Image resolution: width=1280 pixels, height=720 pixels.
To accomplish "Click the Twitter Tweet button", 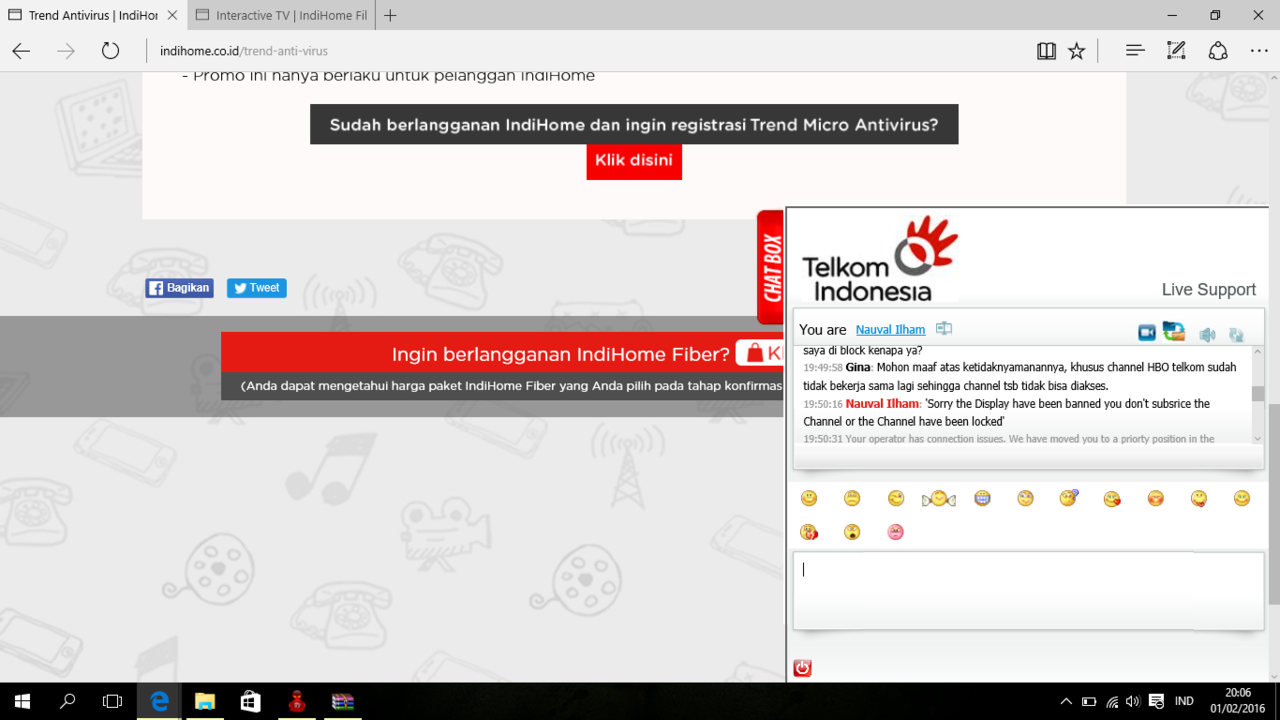I will 256,288.
